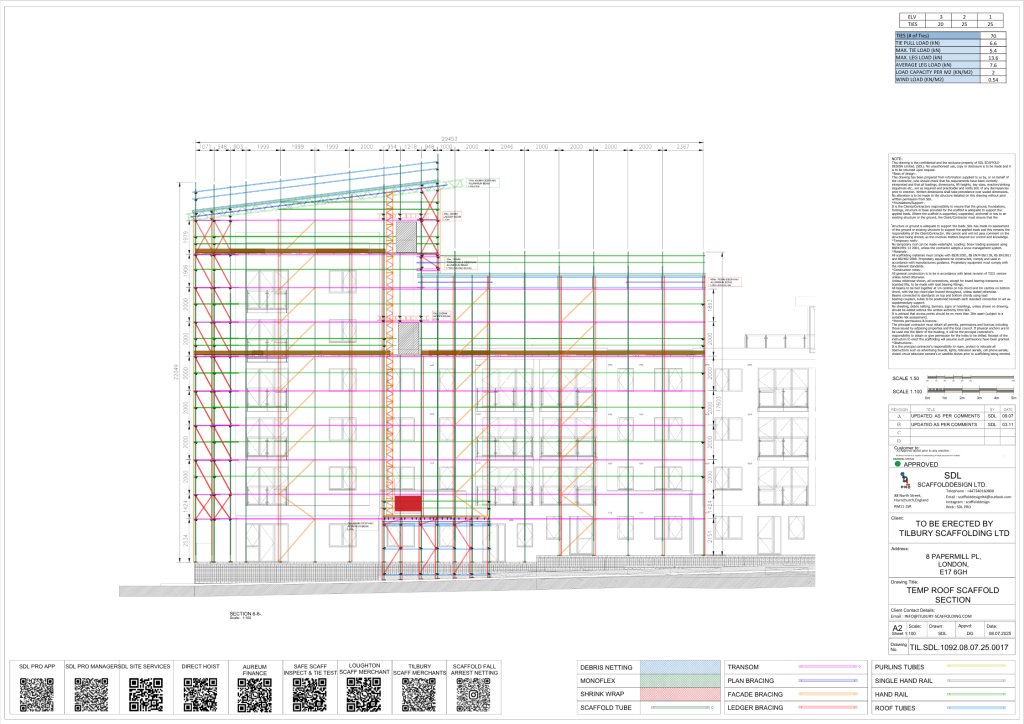1024x724 pixels.
Task: Select the MONOFLEX green legend swatch
Action: [680, 680]
